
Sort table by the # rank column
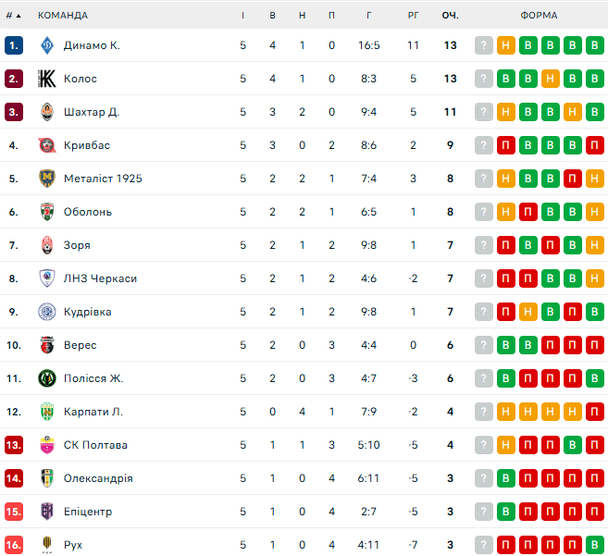[x=13, y=15]
